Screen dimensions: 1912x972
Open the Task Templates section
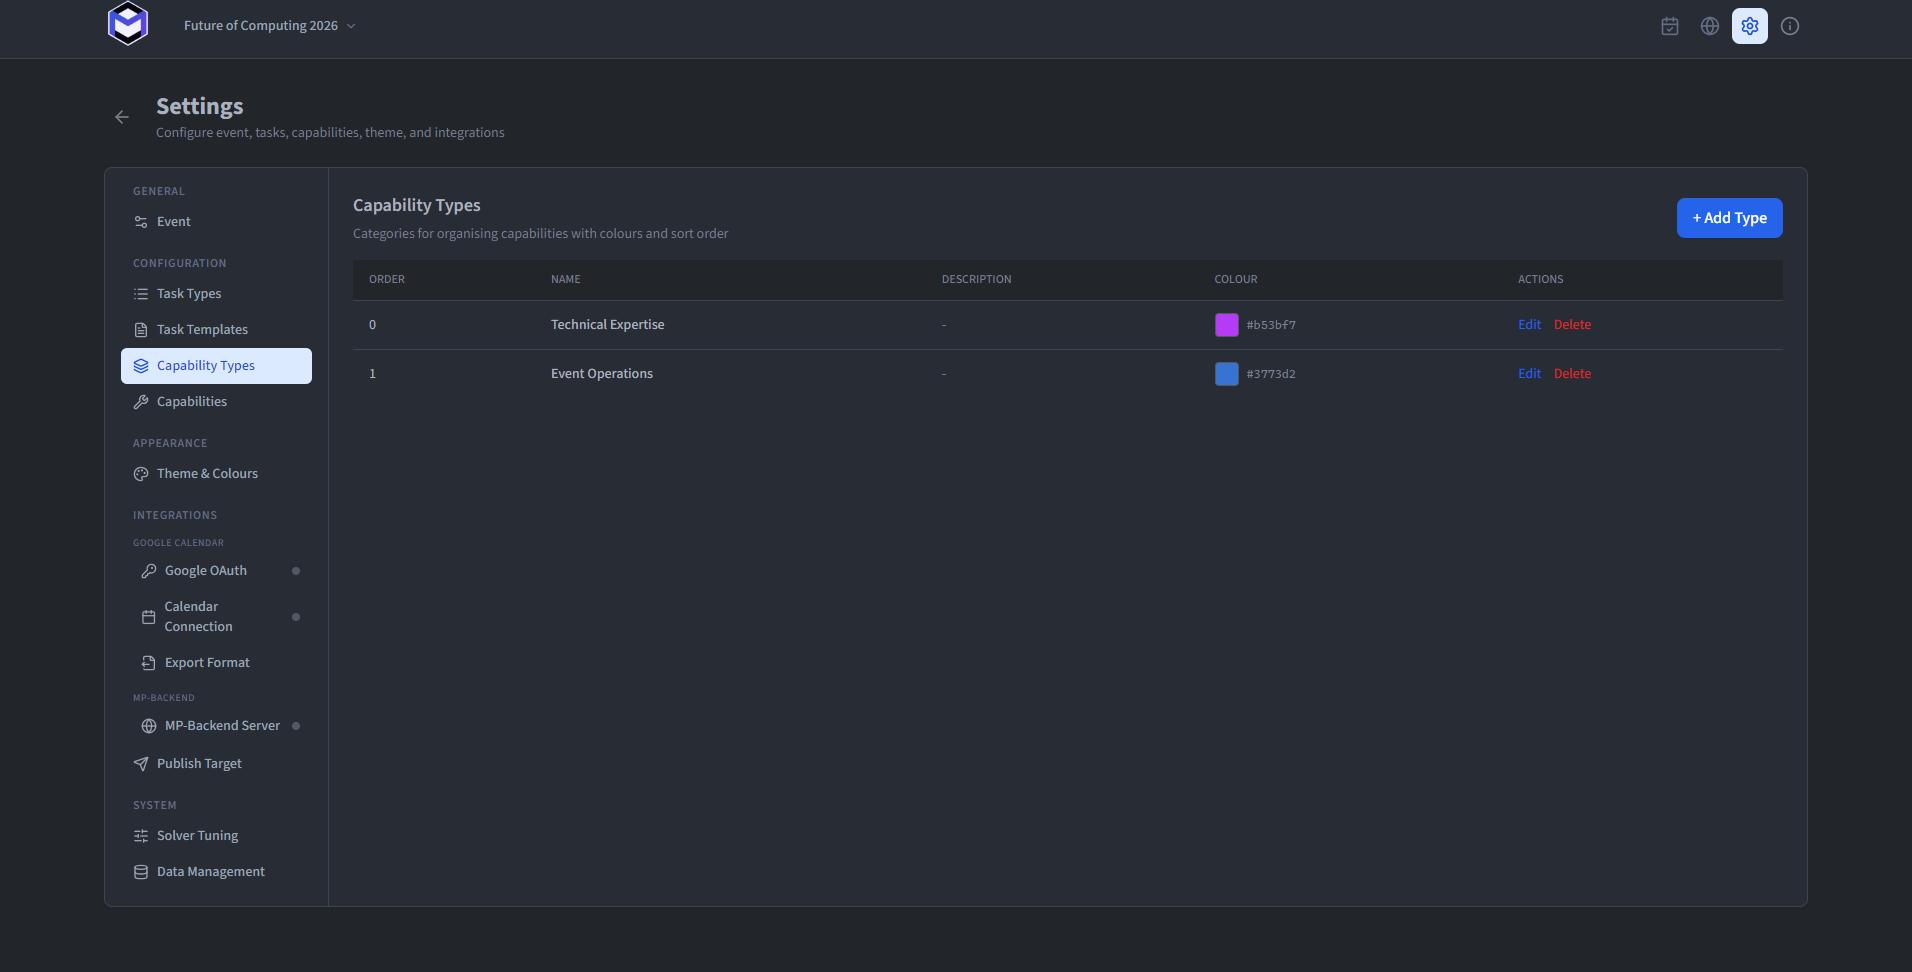[x=216, y=330]
